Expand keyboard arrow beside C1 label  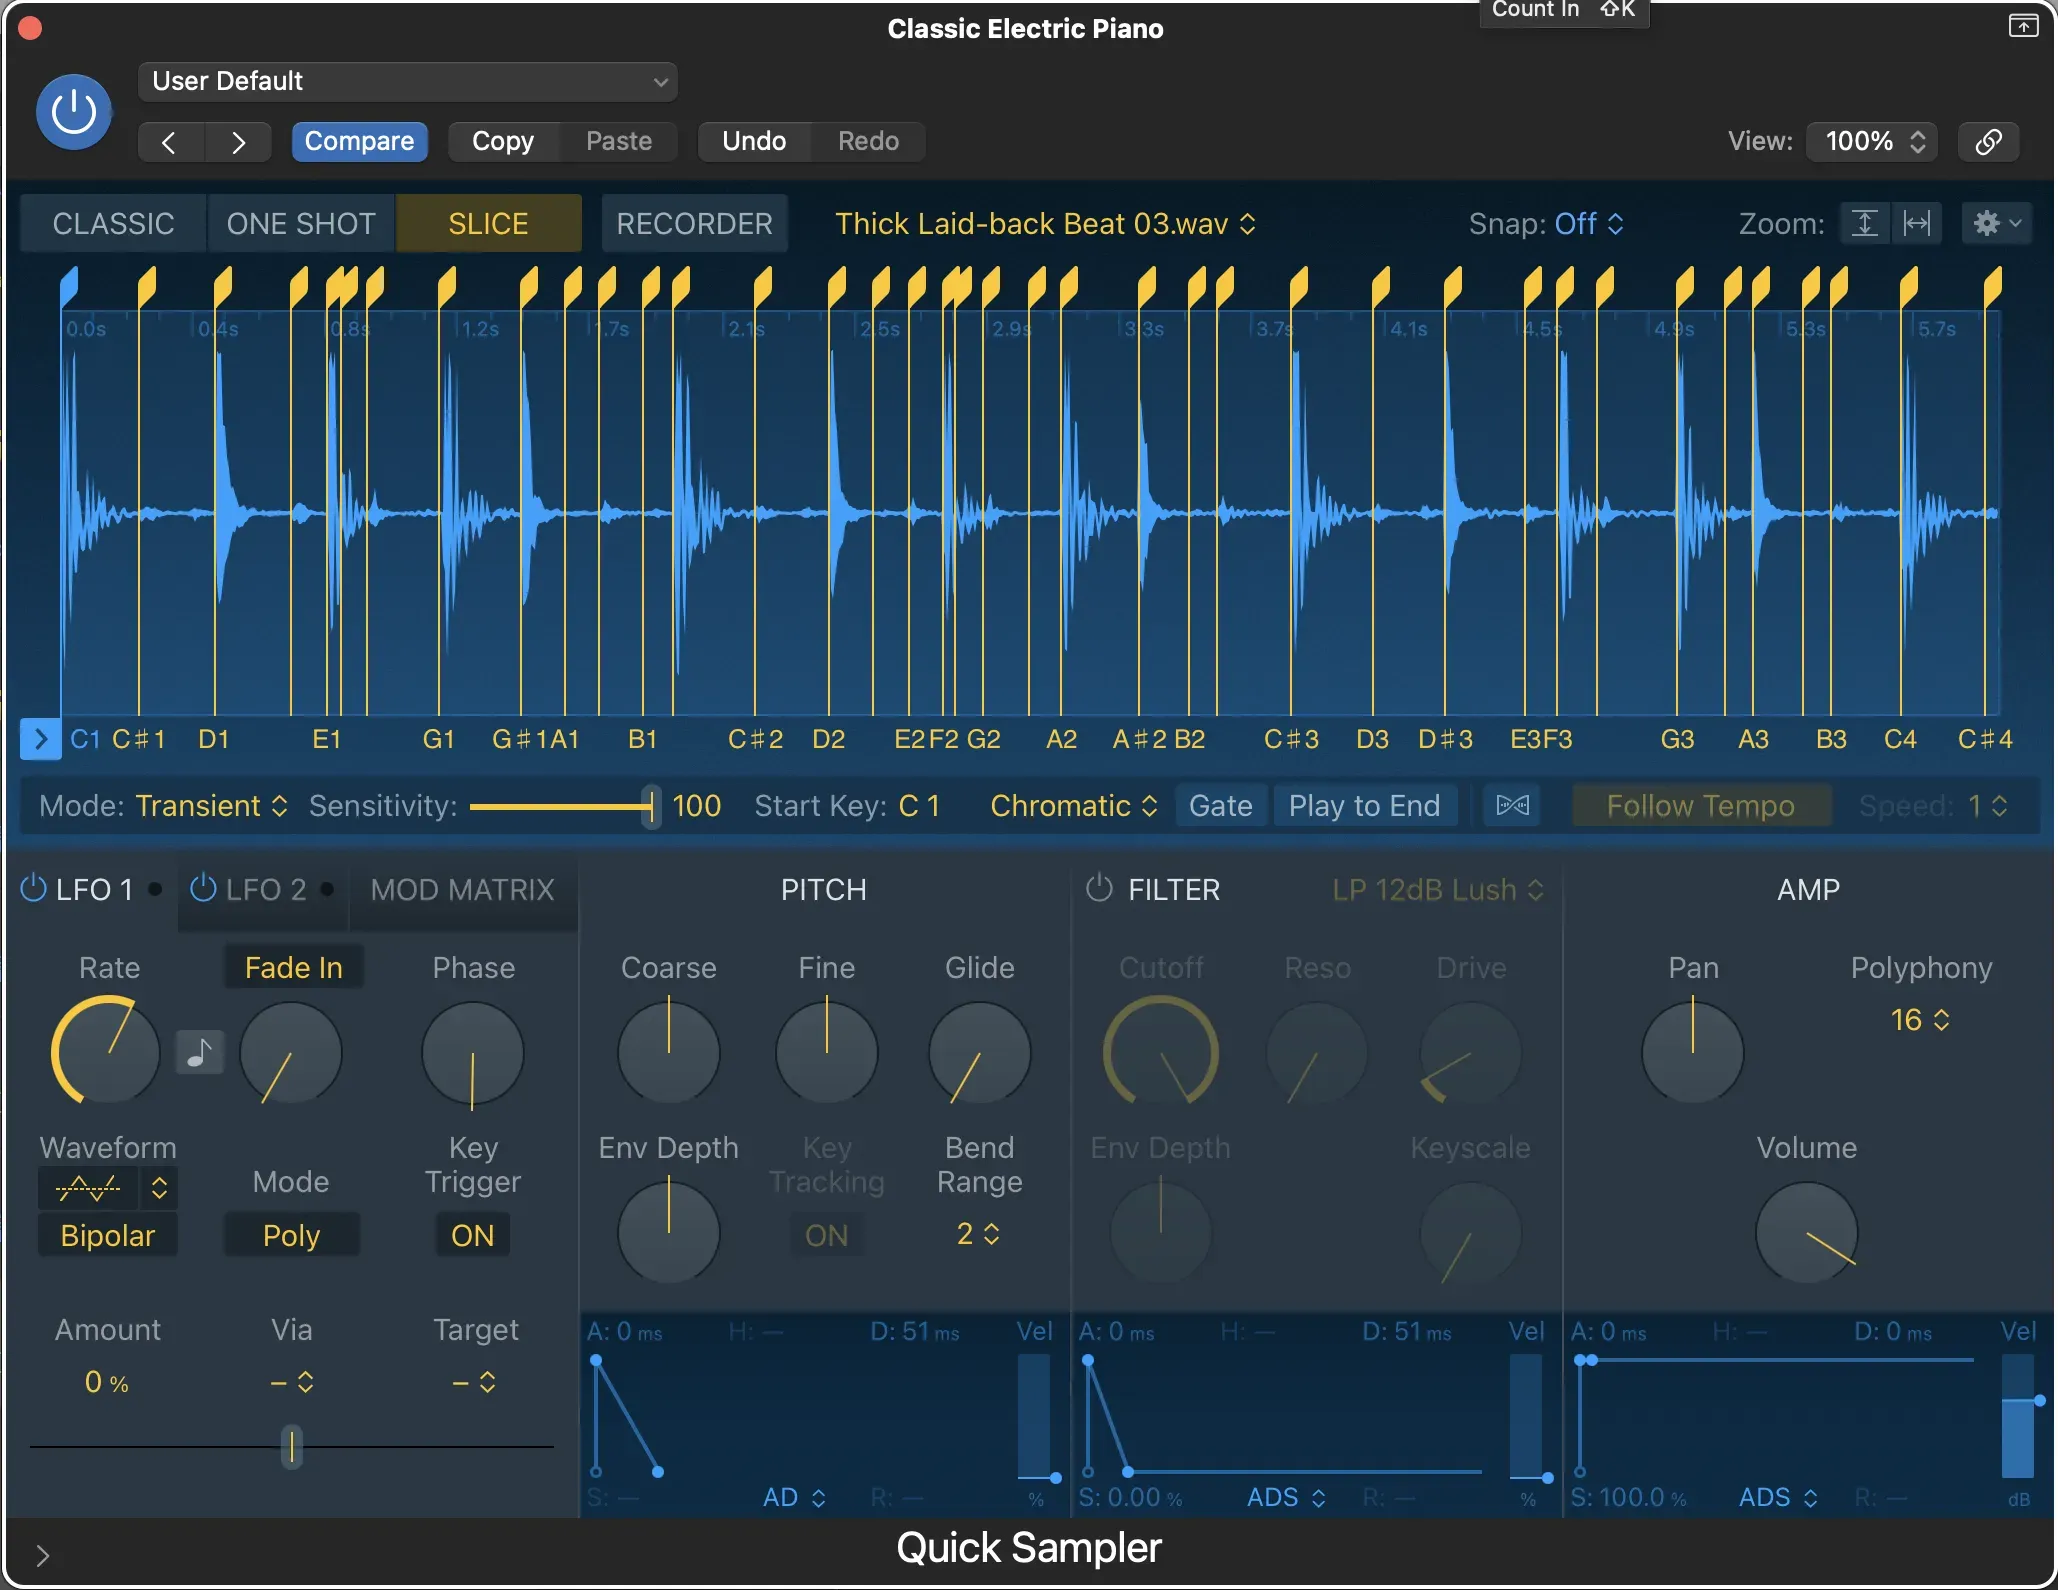pyautogui.click(x=40, y=739)
